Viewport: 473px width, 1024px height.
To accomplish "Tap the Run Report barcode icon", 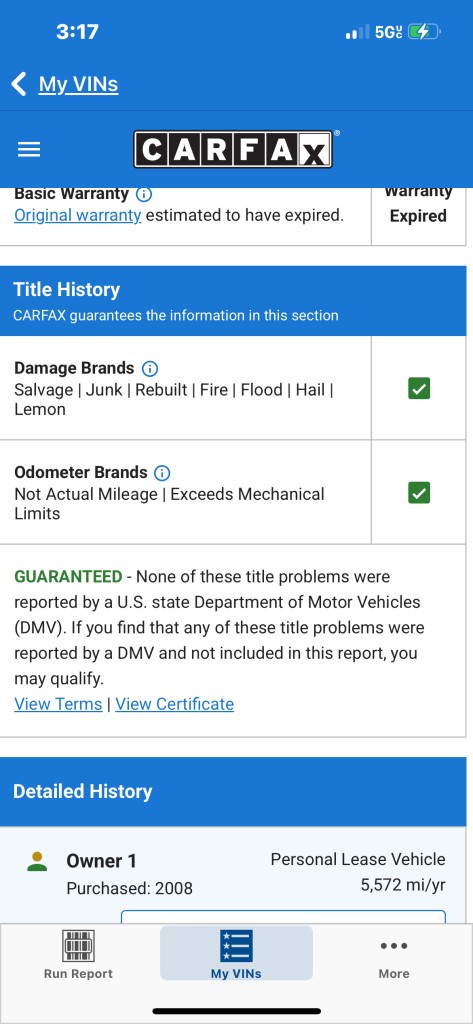I will (78, 945).
